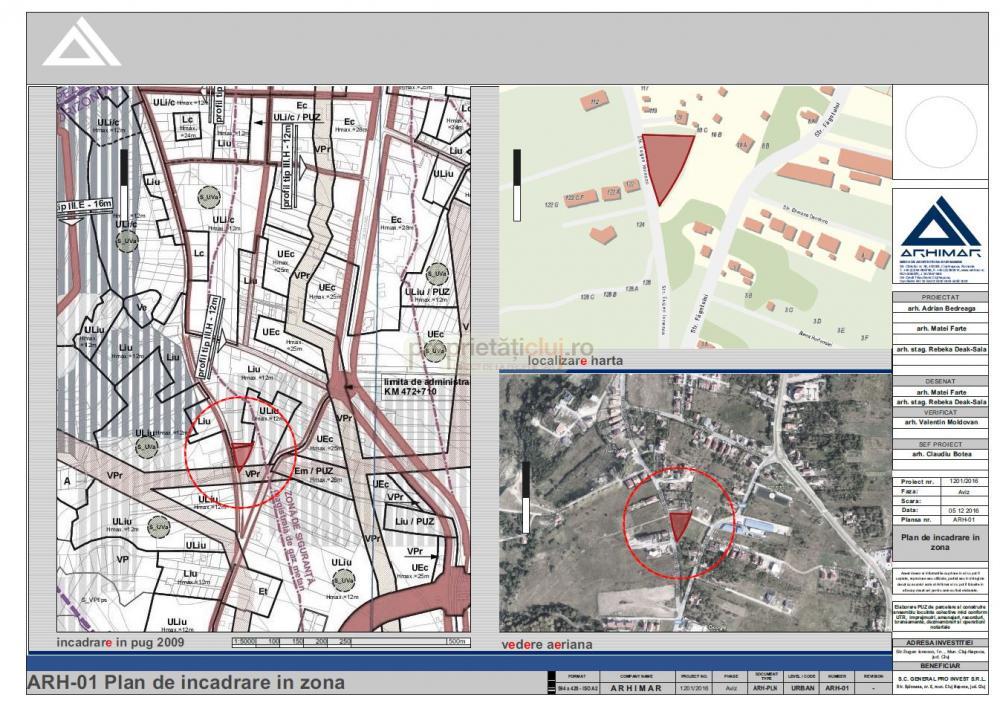The width and height of the screenshot is (1000, 706).
Task: Click the 'SEF PROIECT' section header
Action: [x=939, y=444]
